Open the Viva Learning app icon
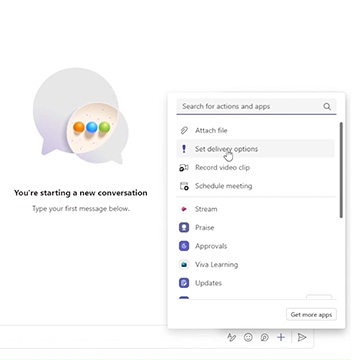Screen dimensions: 360x360 [184, 265]
